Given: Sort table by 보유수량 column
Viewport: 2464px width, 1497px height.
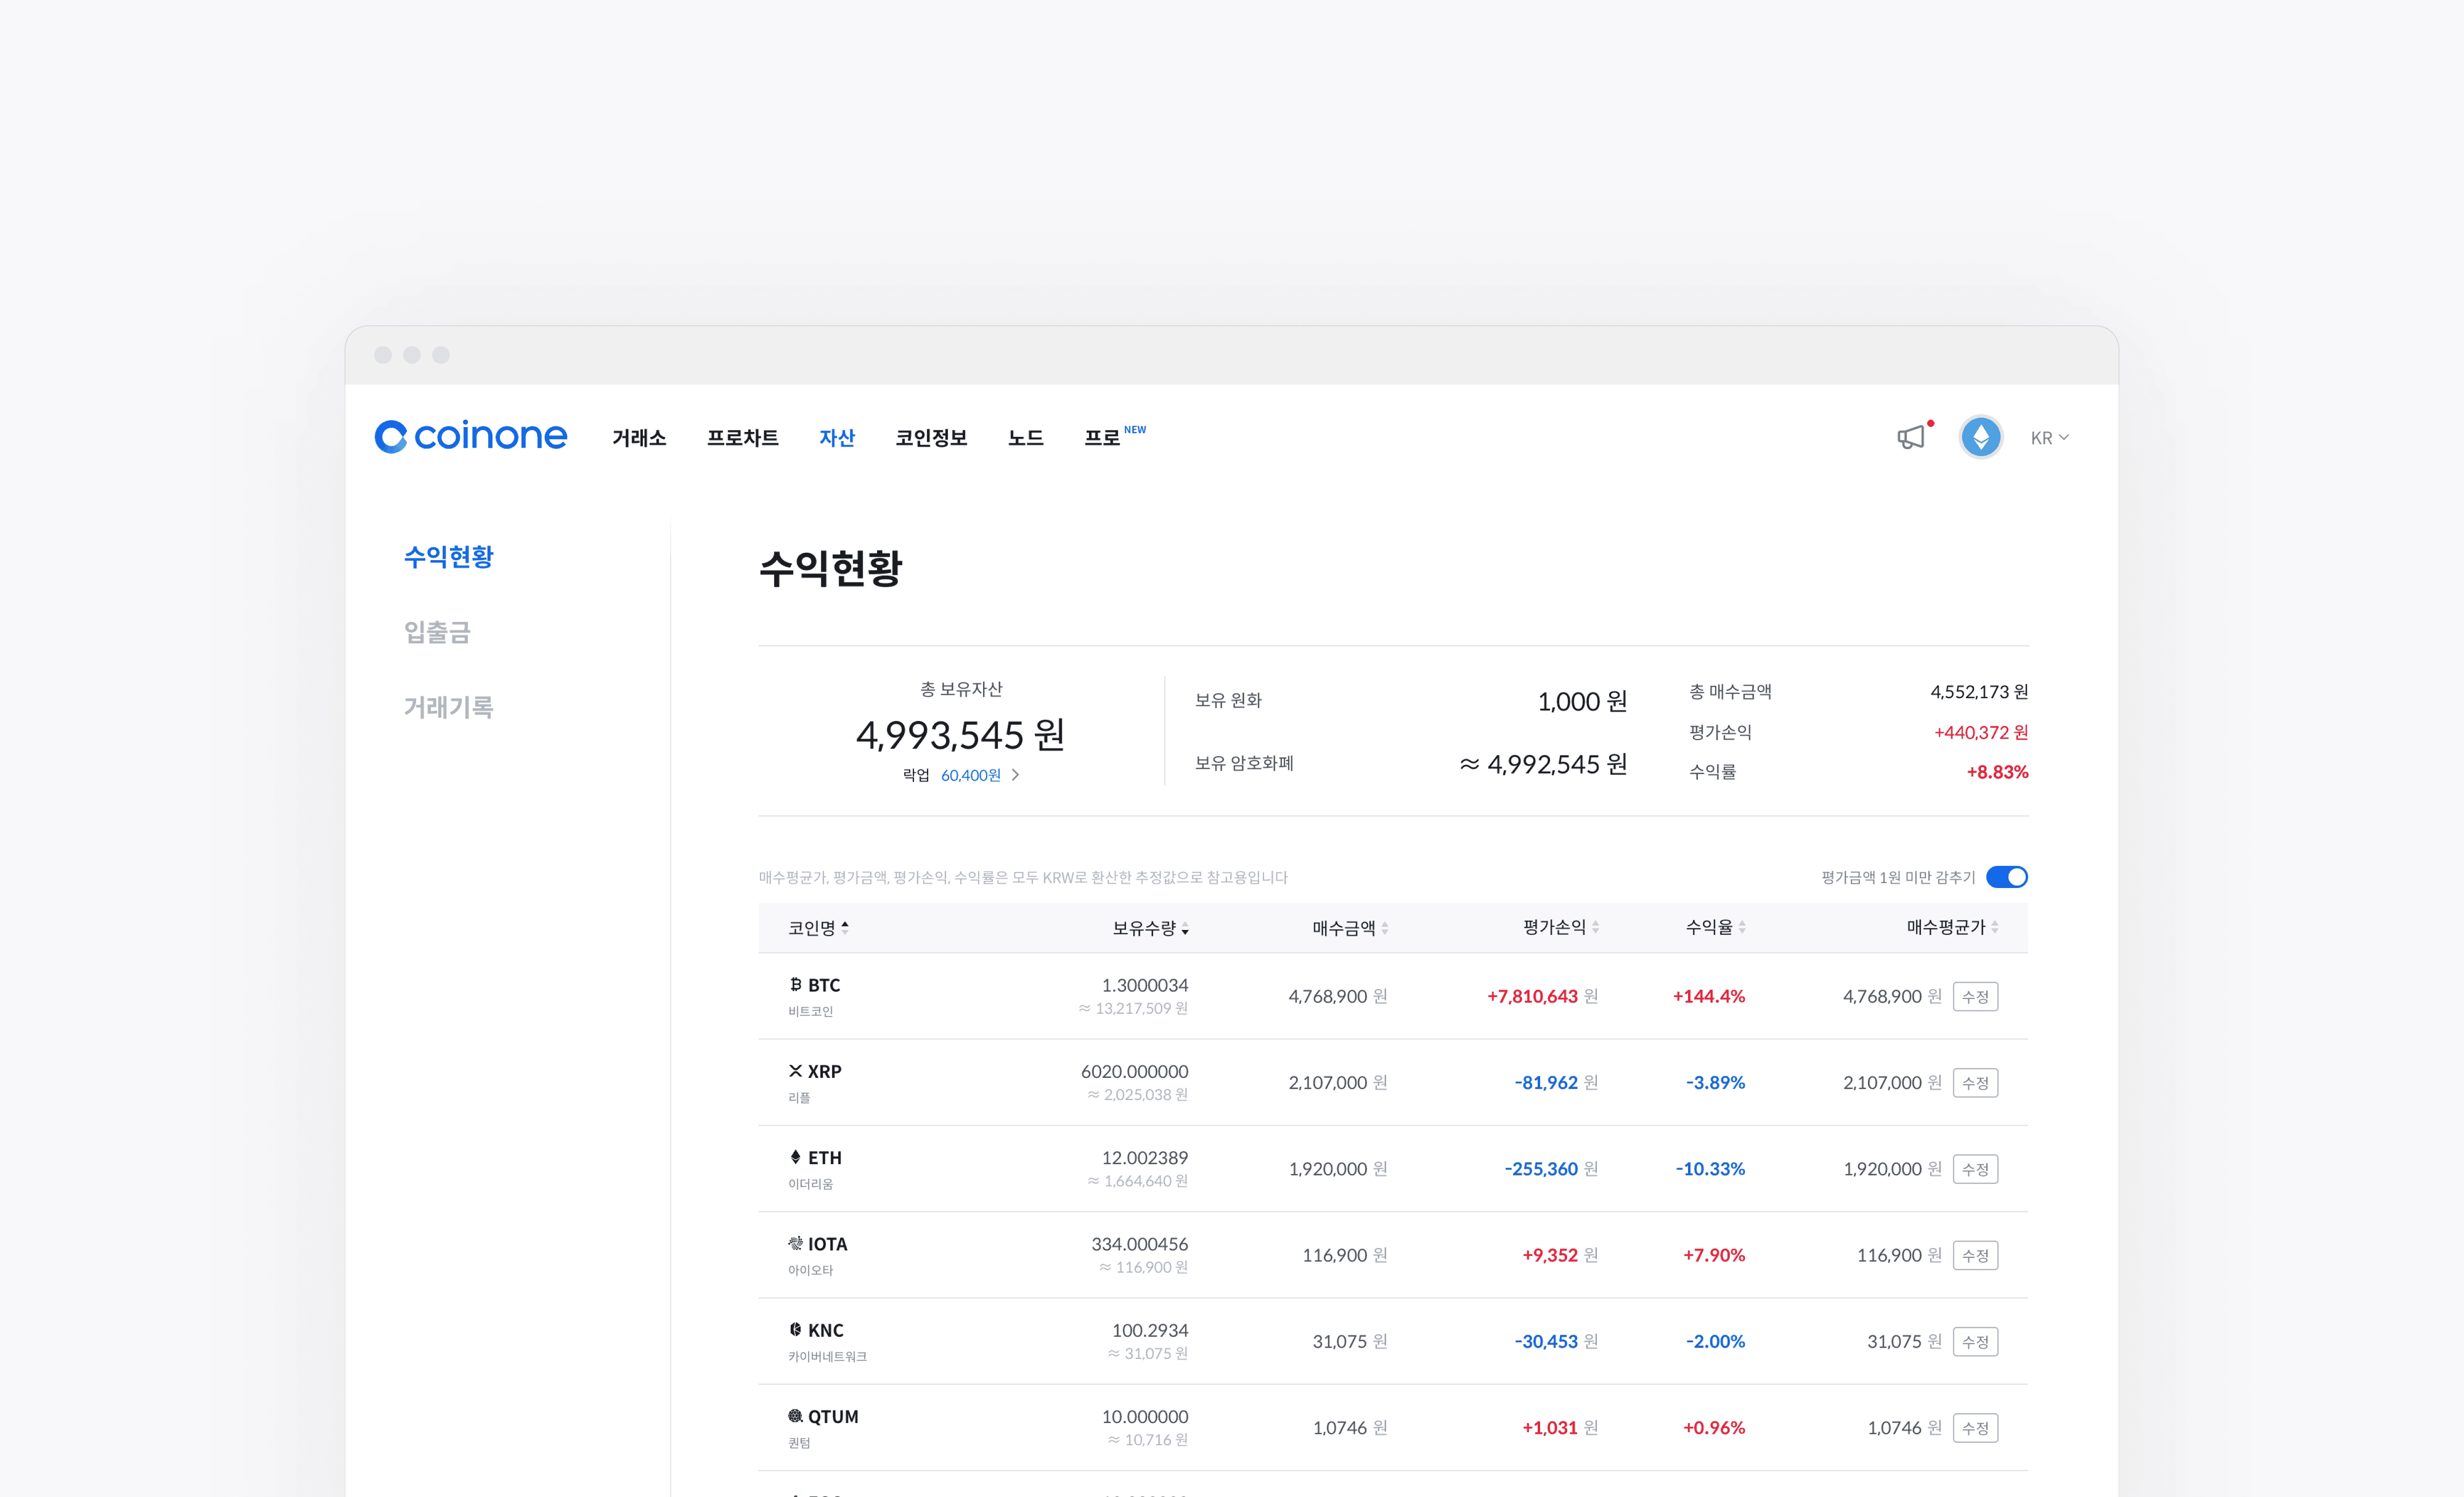Looking at the screenshot, I should pyautogui.click(x=1150, y=928).
